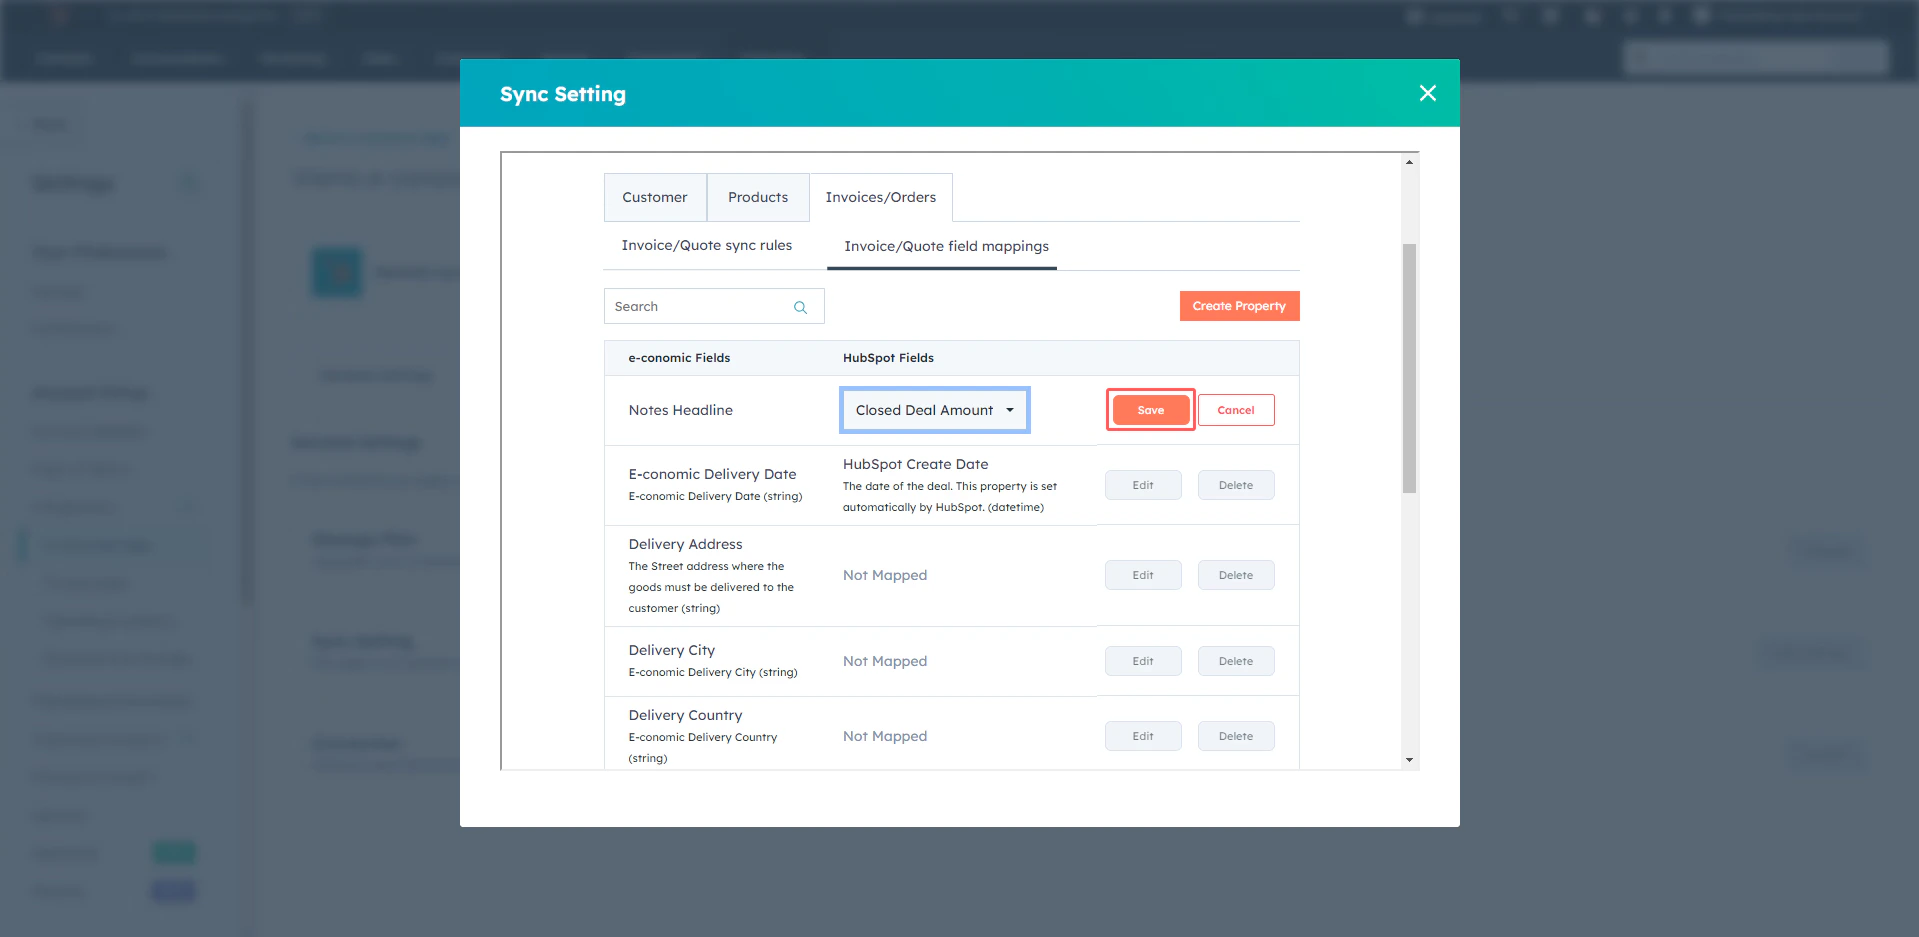Image resolution: width=1919 pixels, height=937 pixels.
Task: Open the Invoice/Quote sync rules tab
Action: point(706,245)
